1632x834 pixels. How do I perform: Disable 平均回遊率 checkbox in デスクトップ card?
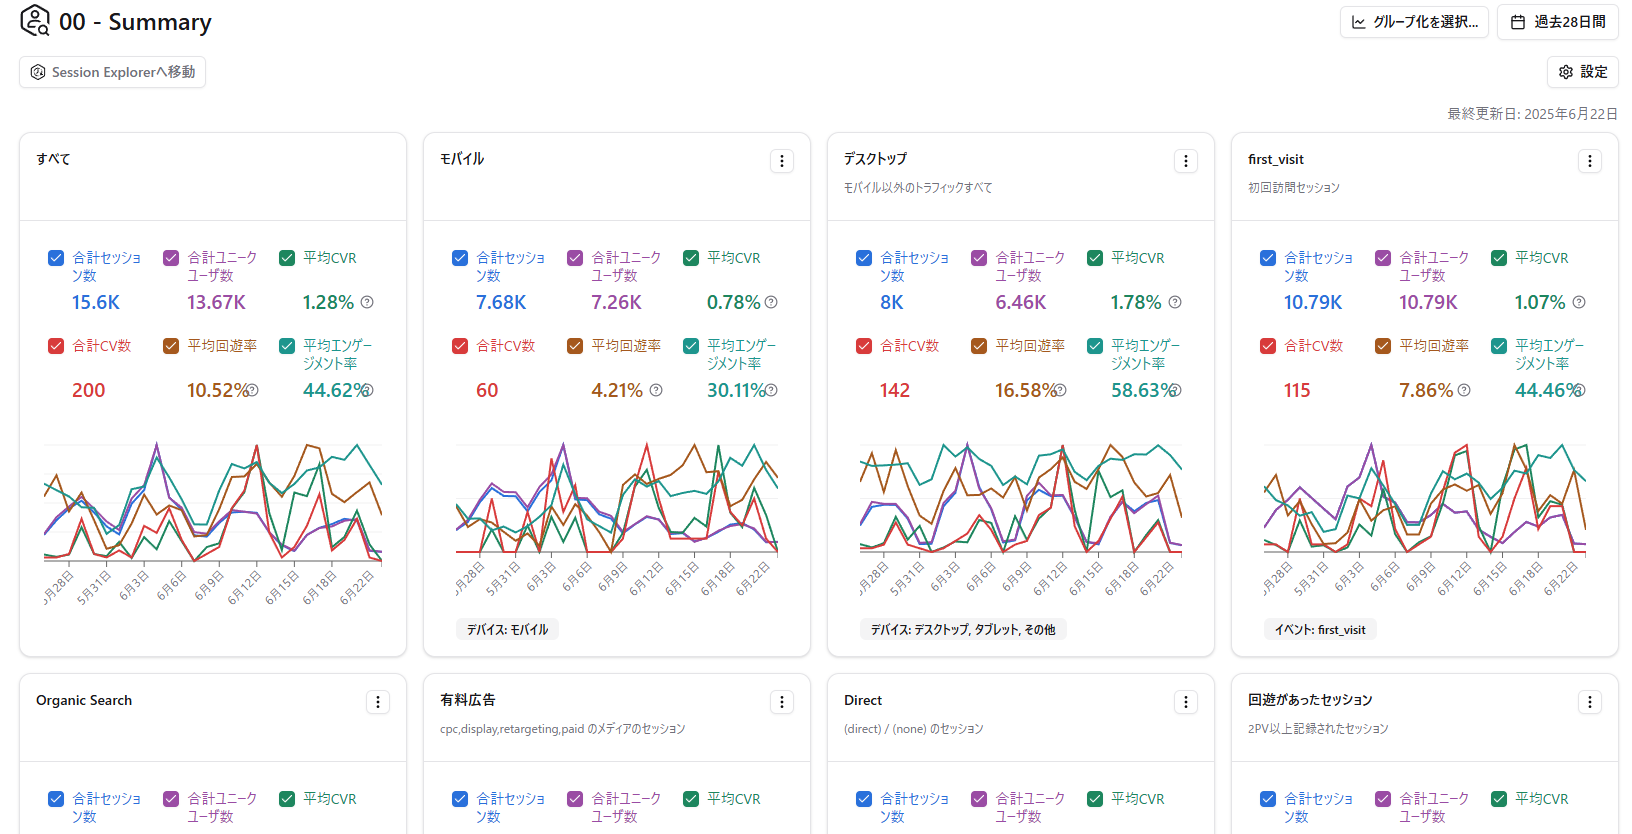pos(979,346)
